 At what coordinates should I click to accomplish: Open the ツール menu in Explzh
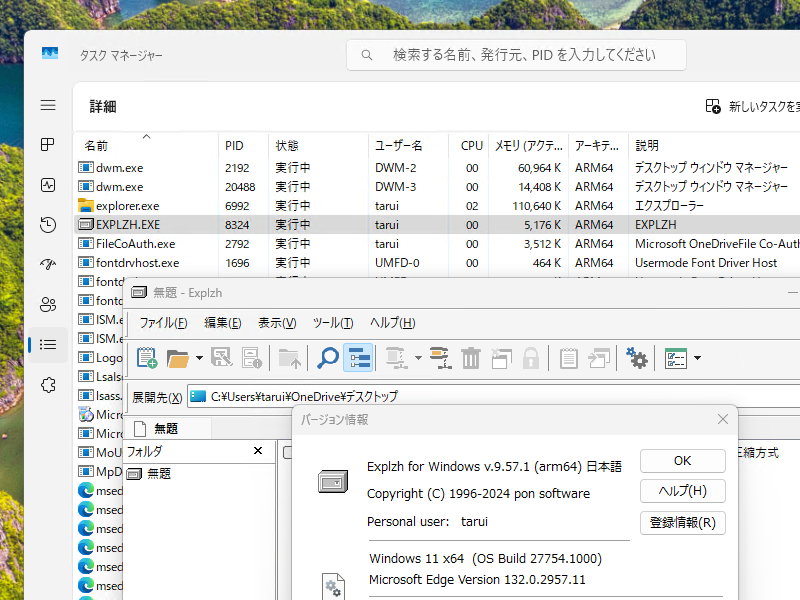333,323
